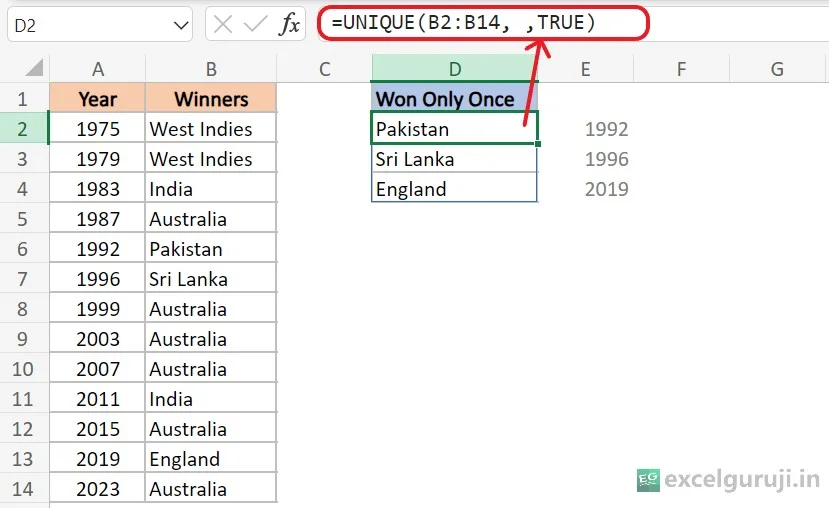829x508 pixels.
Task: Click cell E2 showing 1992
Action: [x=585, y=129]
